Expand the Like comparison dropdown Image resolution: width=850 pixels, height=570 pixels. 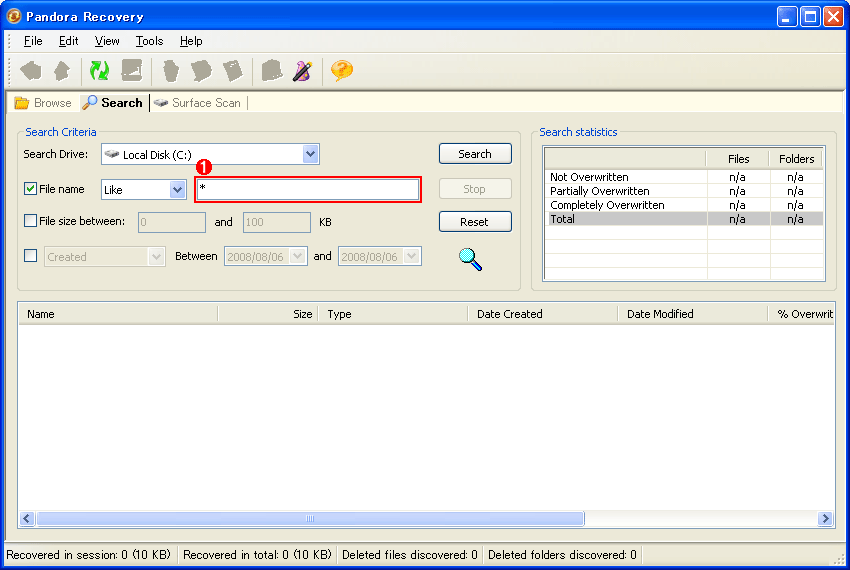(x=177, y=190)
